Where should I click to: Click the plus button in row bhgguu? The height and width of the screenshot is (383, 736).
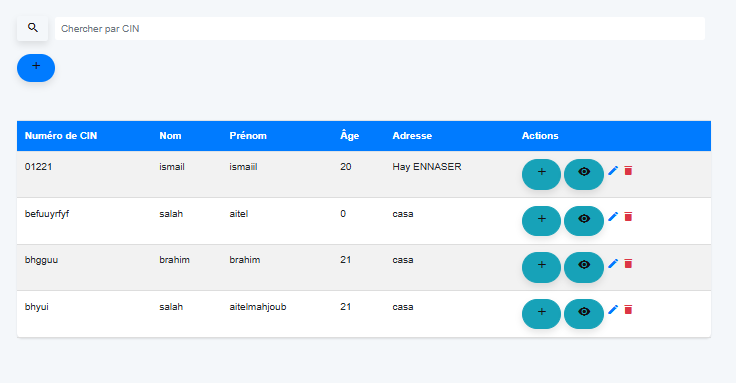click(x=541, y=267)
